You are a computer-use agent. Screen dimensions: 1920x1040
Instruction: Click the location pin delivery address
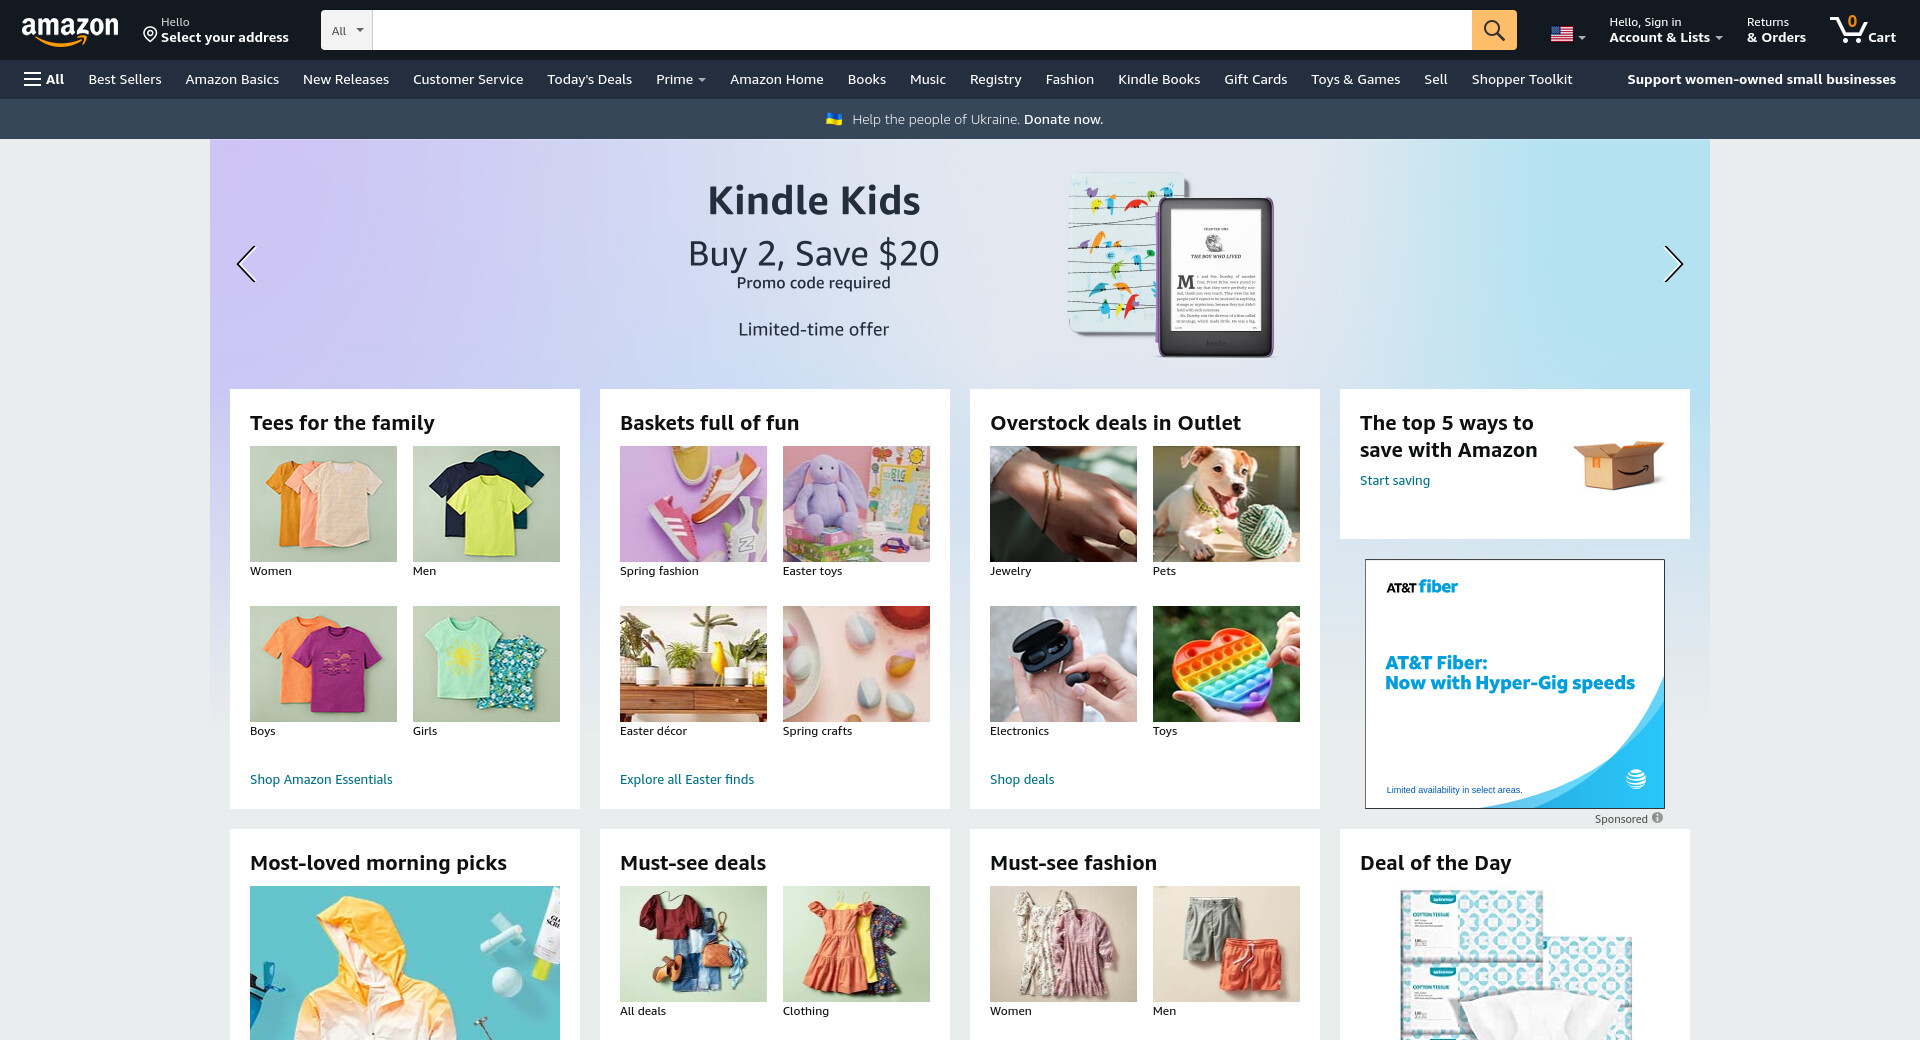[215, 30]
